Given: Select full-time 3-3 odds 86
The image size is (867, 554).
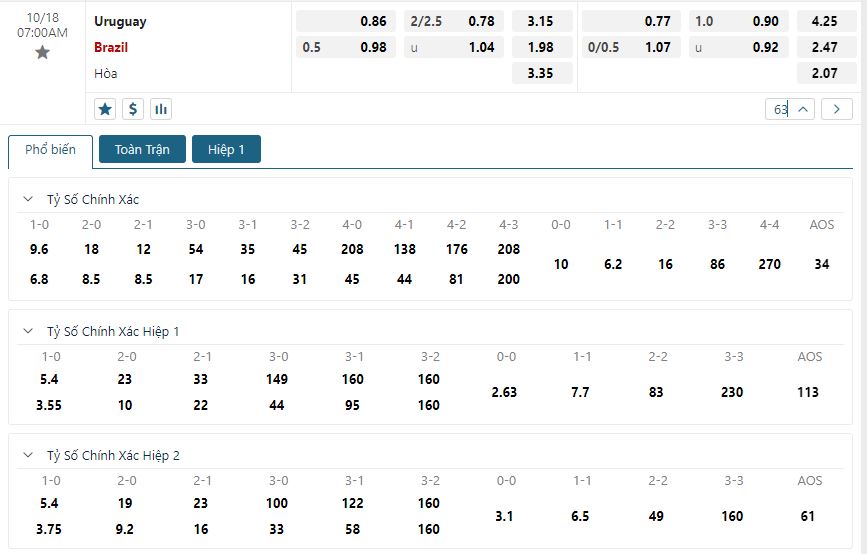Looking at the screenshot, I should [717, 264].
